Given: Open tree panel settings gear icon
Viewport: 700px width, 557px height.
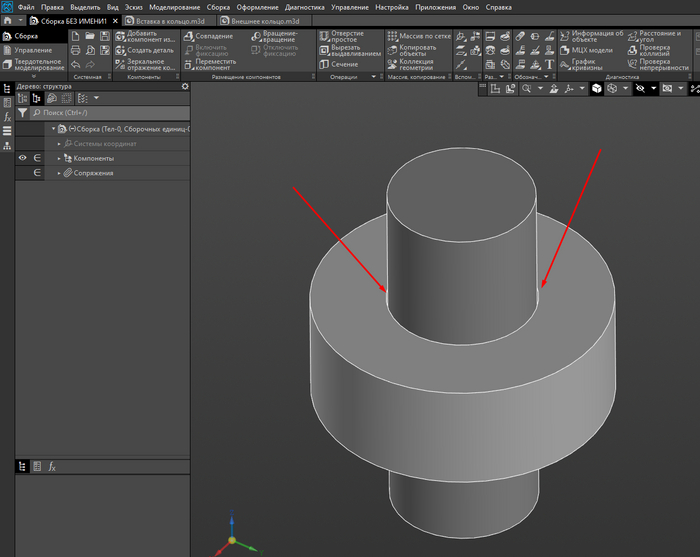Looking at the screenshot, I should (185, 87).
